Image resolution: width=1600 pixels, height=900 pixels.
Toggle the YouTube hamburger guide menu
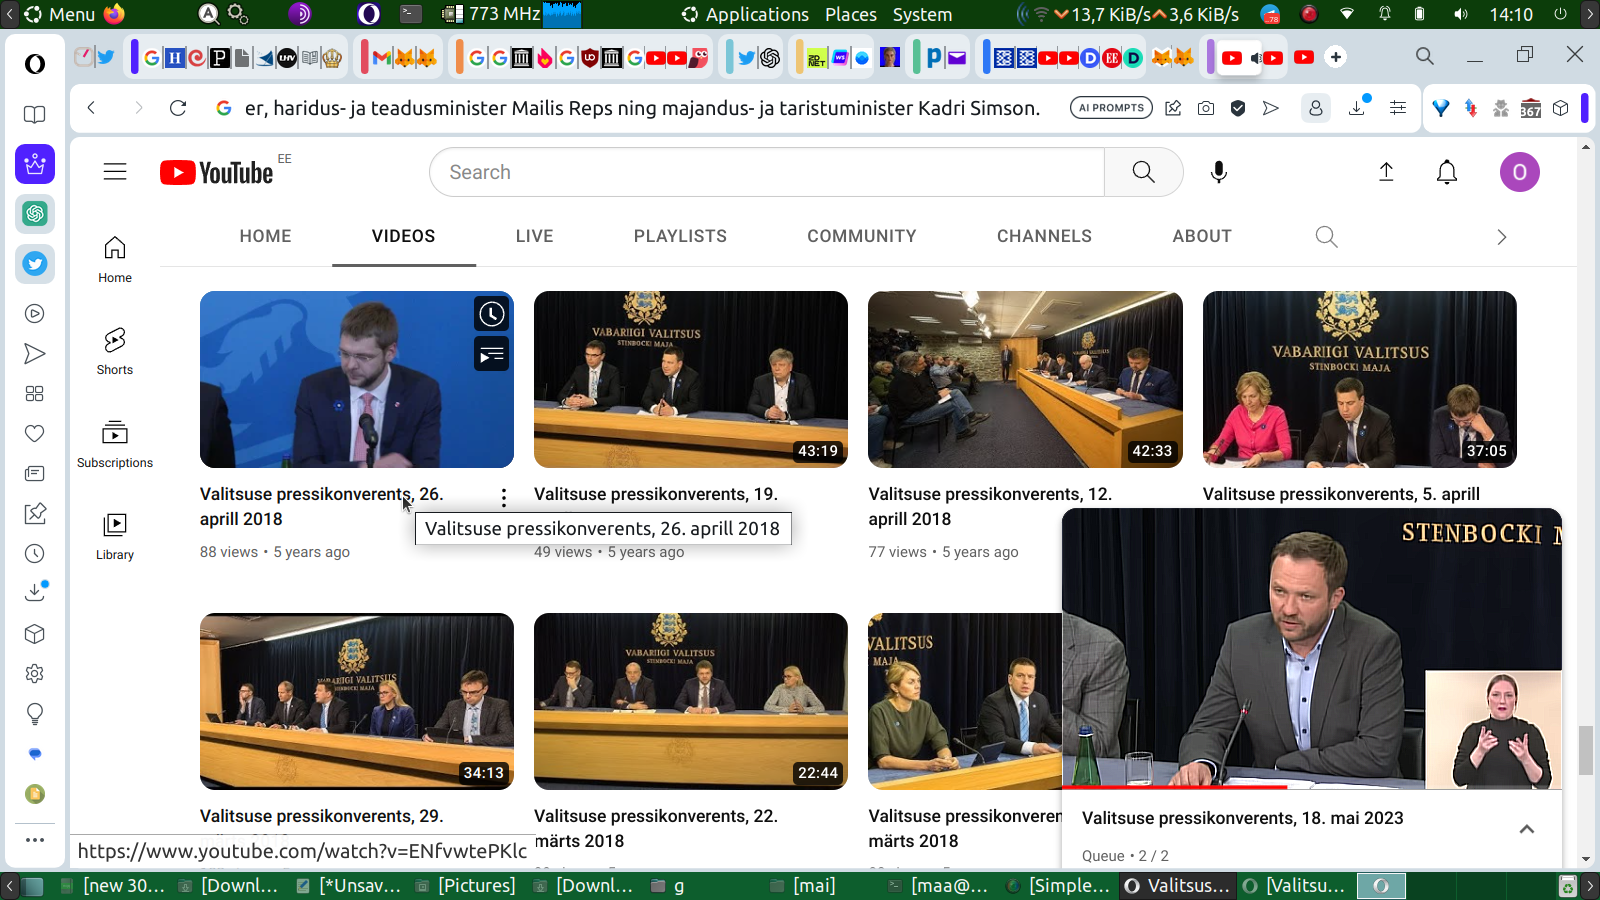tap(115, 172)
